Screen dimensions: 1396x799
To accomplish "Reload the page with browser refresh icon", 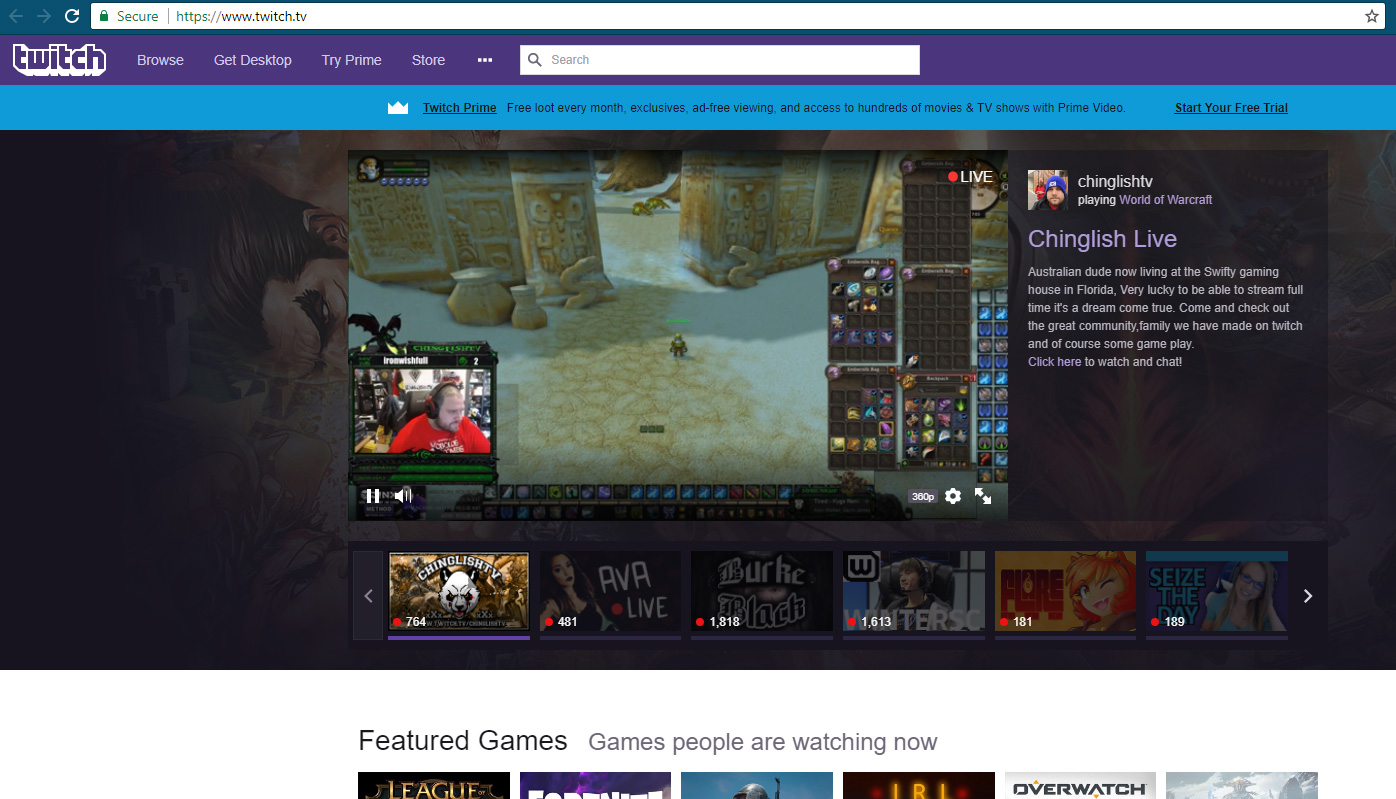I will 72,16.
